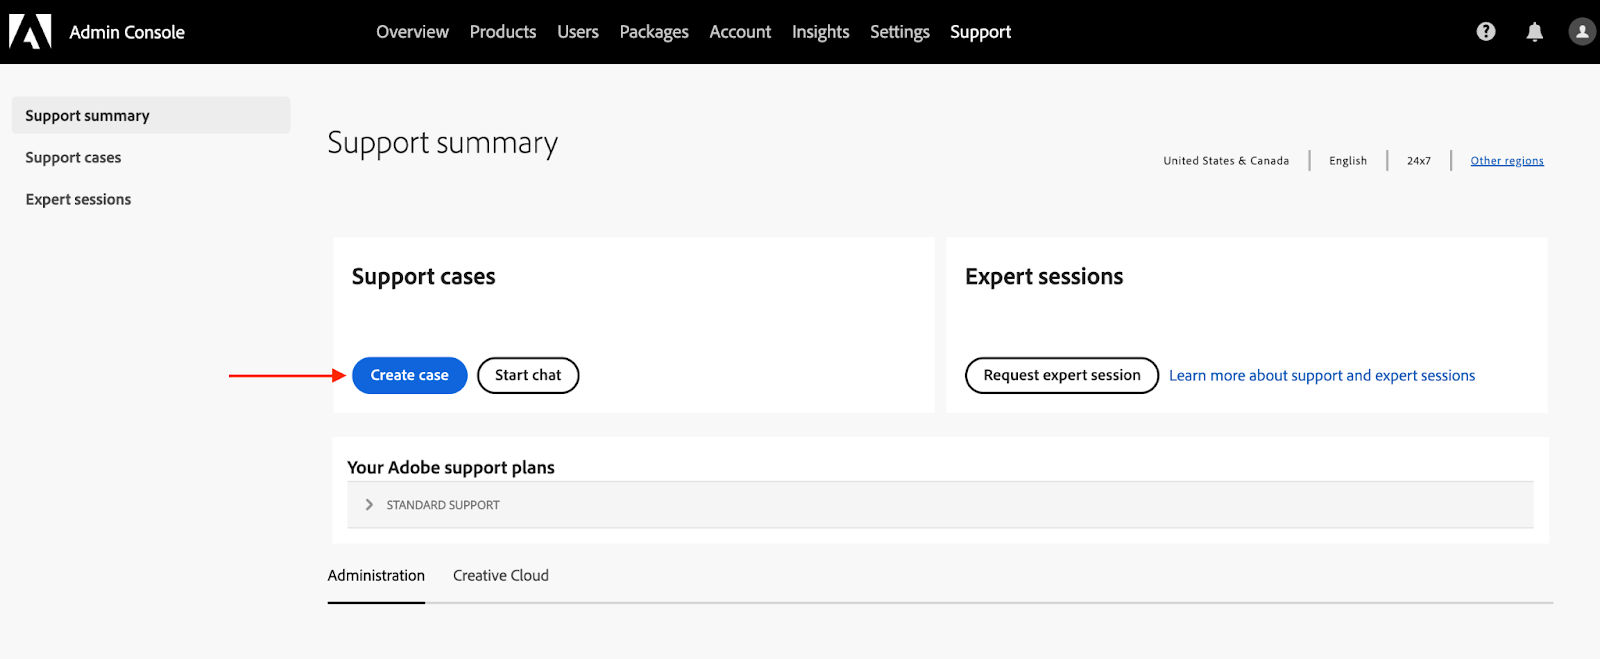Select the Support menu item
The image size is (1600, 659).
click(x=981, y=32)
